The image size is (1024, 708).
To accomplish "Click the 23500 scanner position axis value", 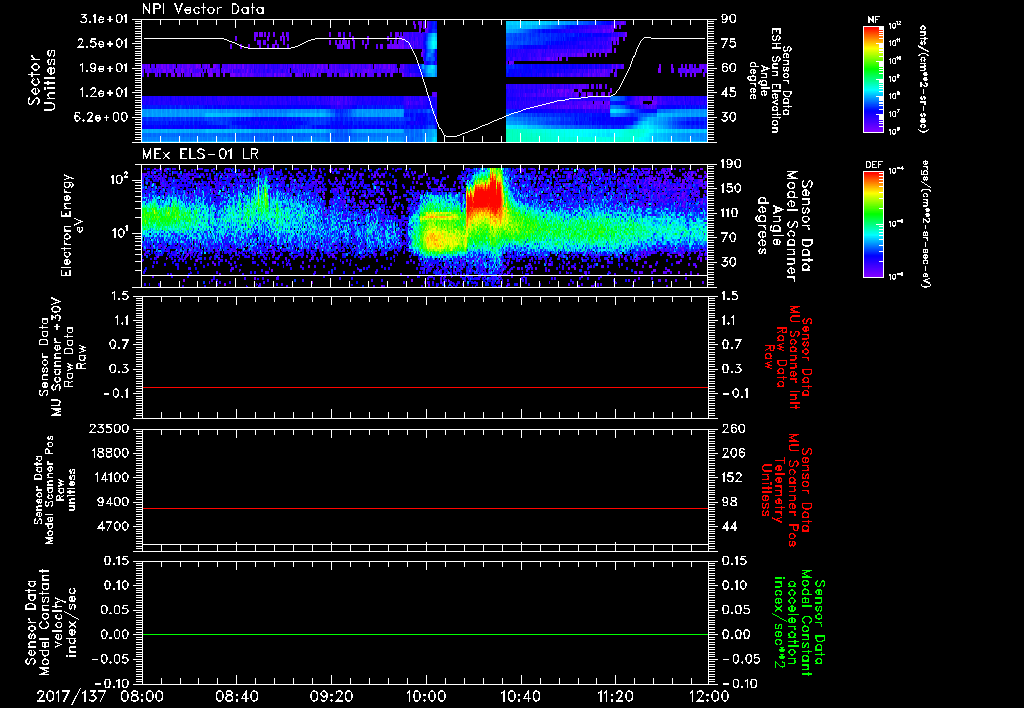I will coord(110,429).
